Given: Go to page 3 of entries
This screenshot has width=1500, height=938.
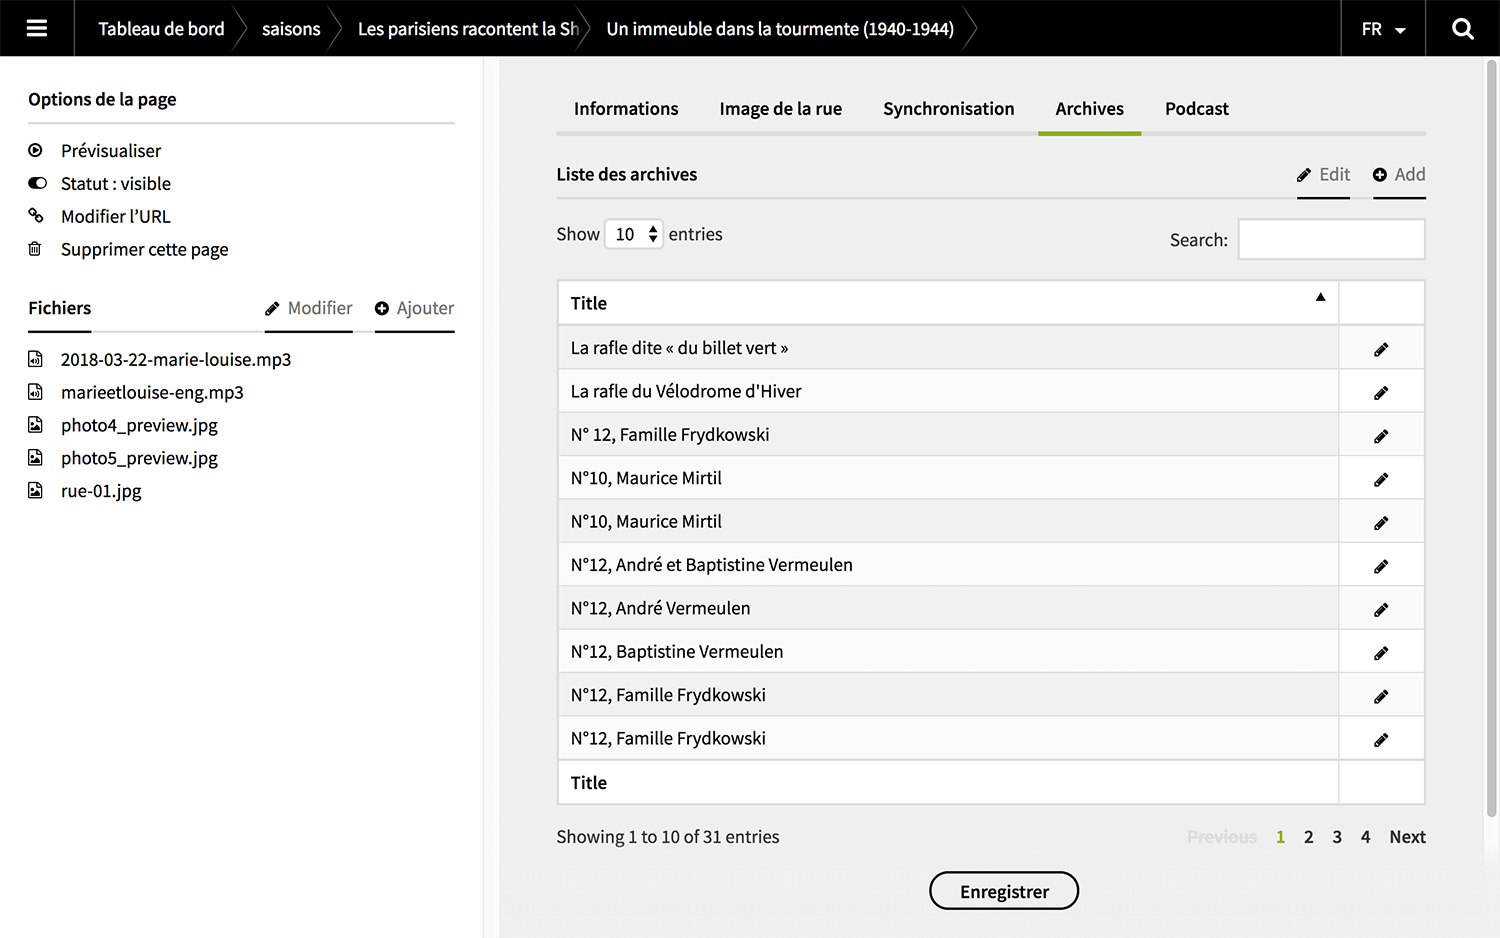Looking at the screenshot, I should [x=1337, y=837].
